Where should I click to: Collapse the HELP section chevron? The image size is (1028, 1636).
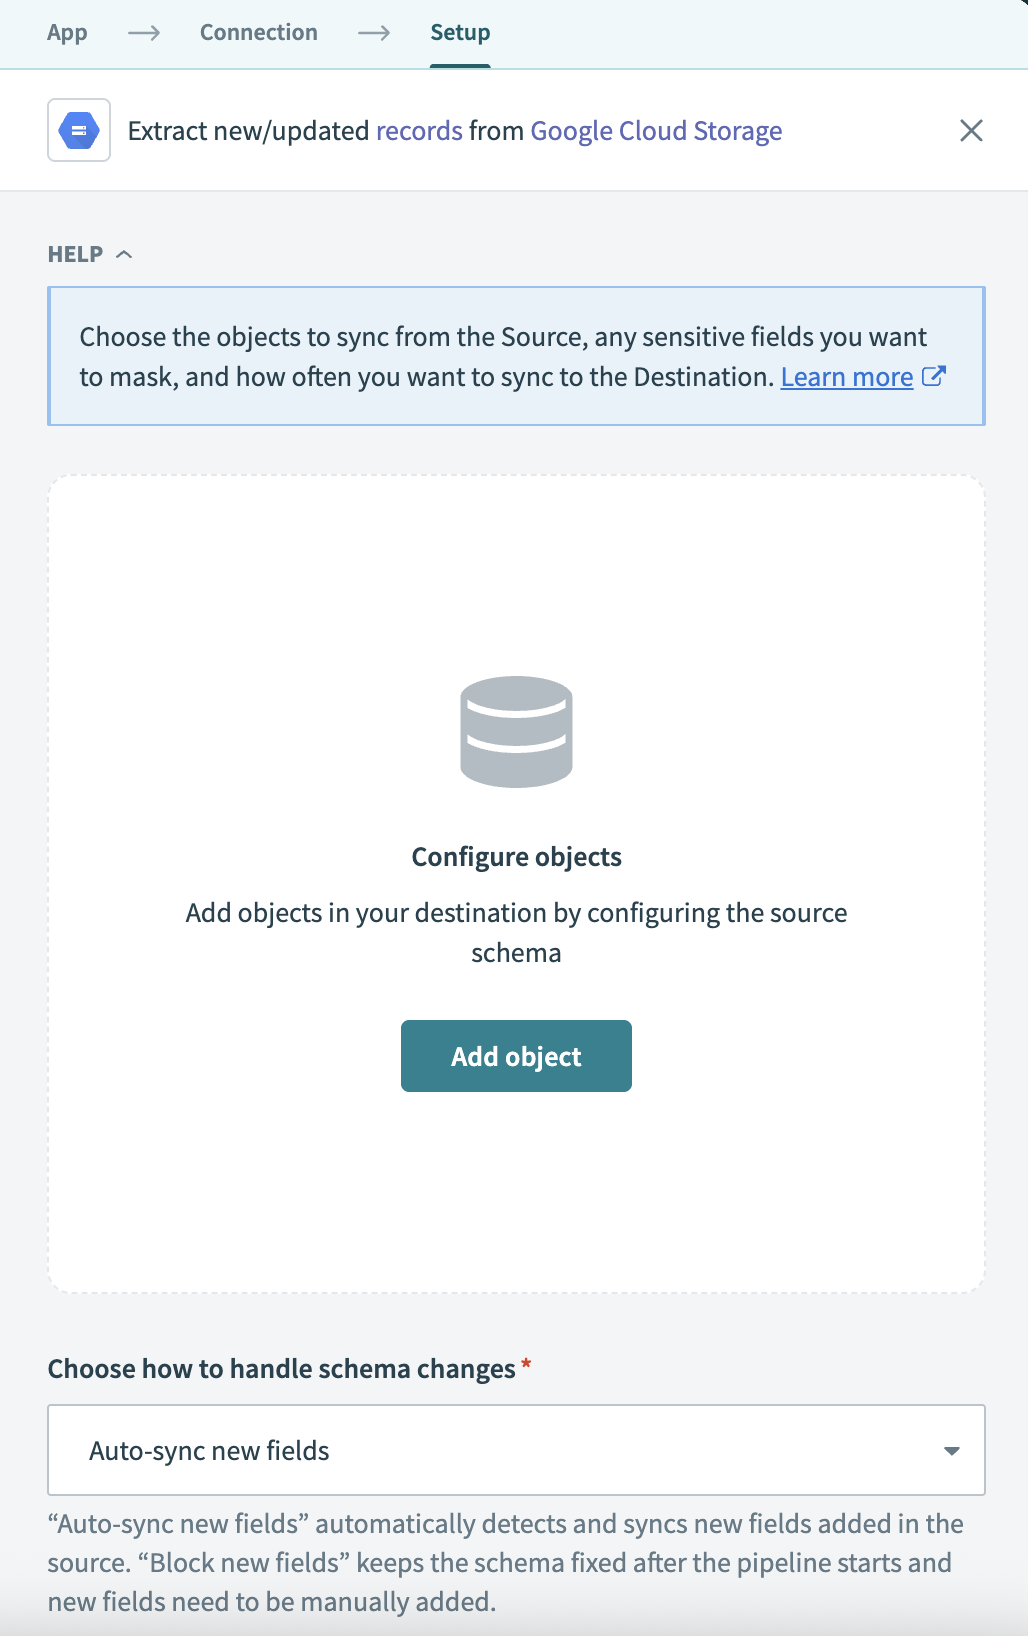pos(125,254)
